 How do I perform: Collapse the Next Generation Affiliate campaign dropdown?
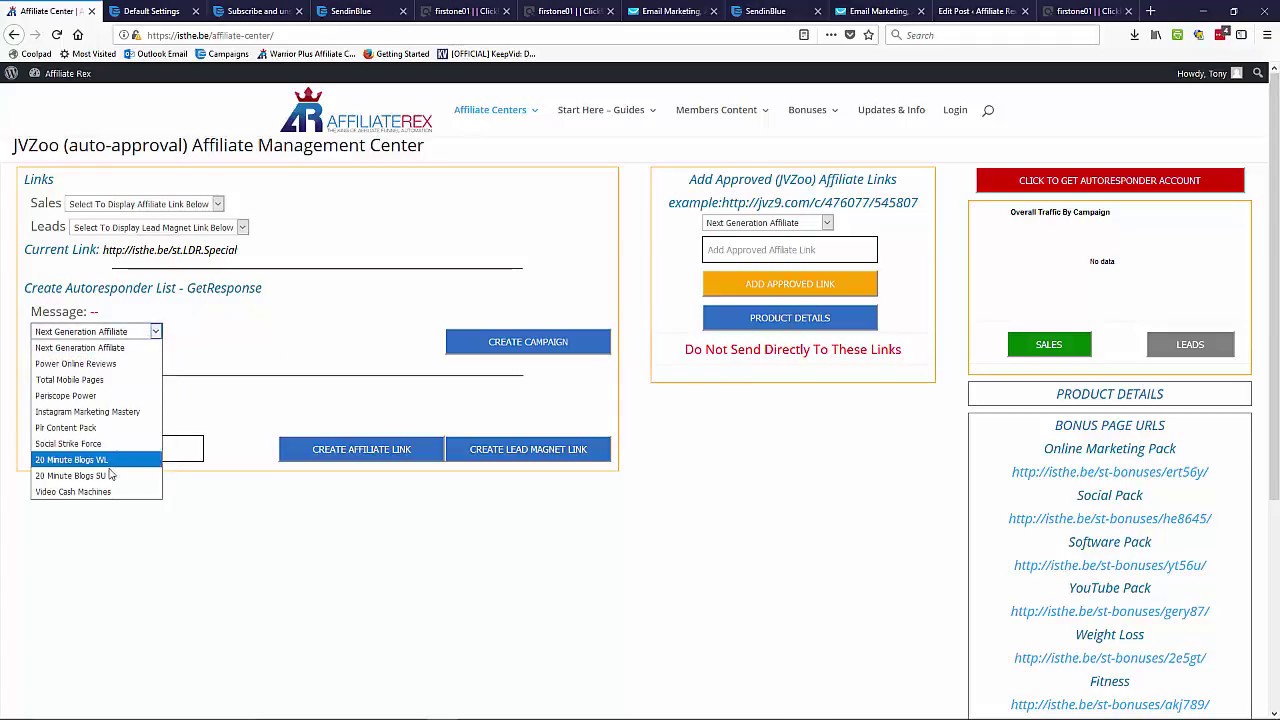coord(96,331)
